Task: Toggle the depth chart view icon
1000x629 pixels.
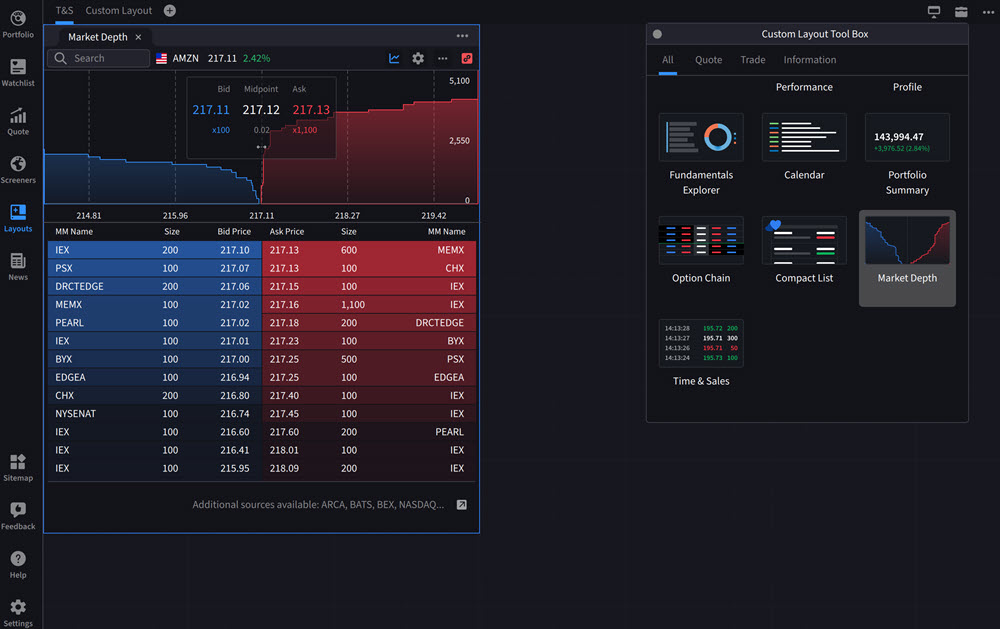Action: tap(394, 59)
